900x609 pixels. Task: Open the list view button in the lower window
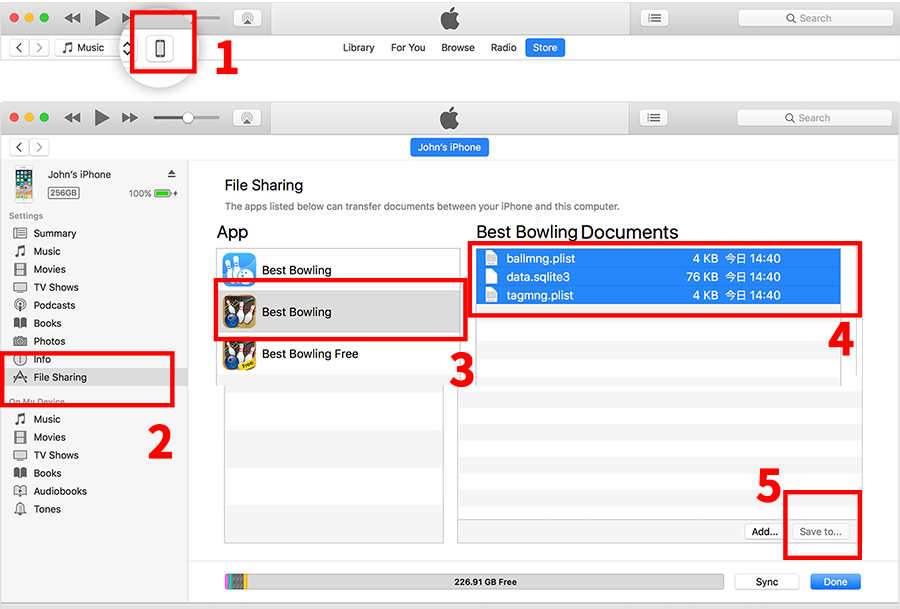[x=653, y=118]
